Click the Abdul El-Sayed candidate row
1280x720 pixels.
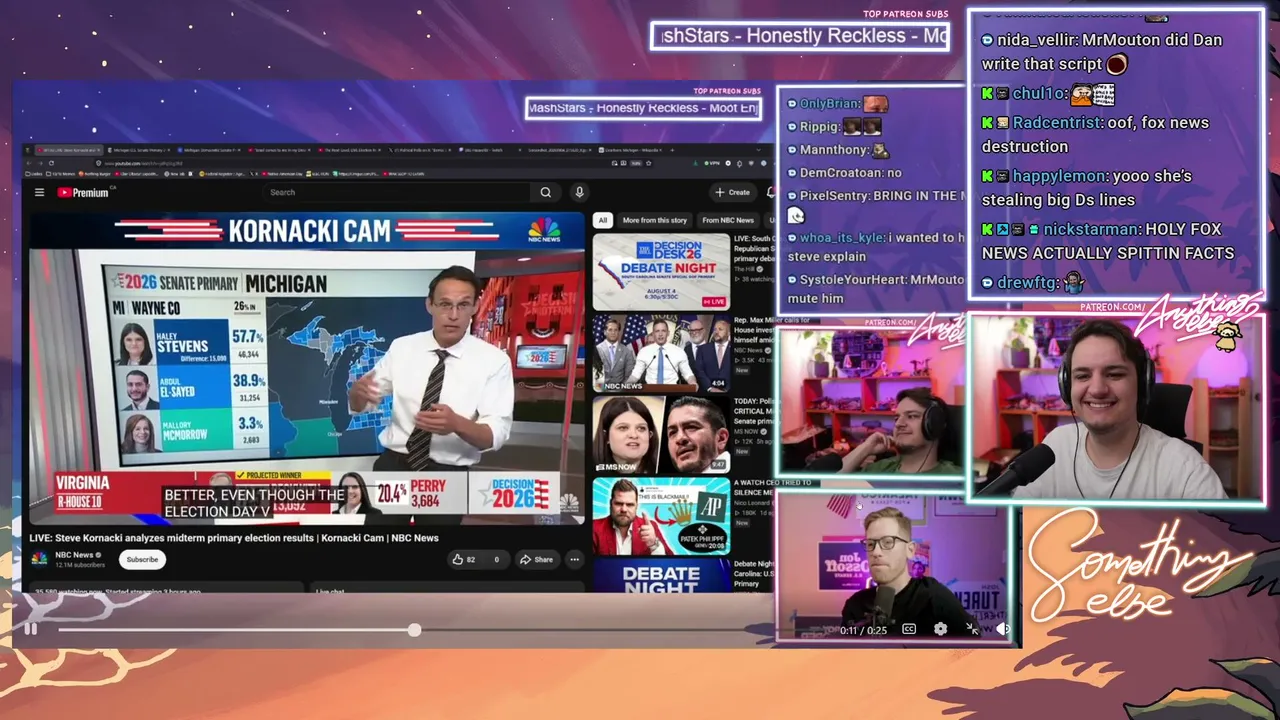[x=190, y=392]
